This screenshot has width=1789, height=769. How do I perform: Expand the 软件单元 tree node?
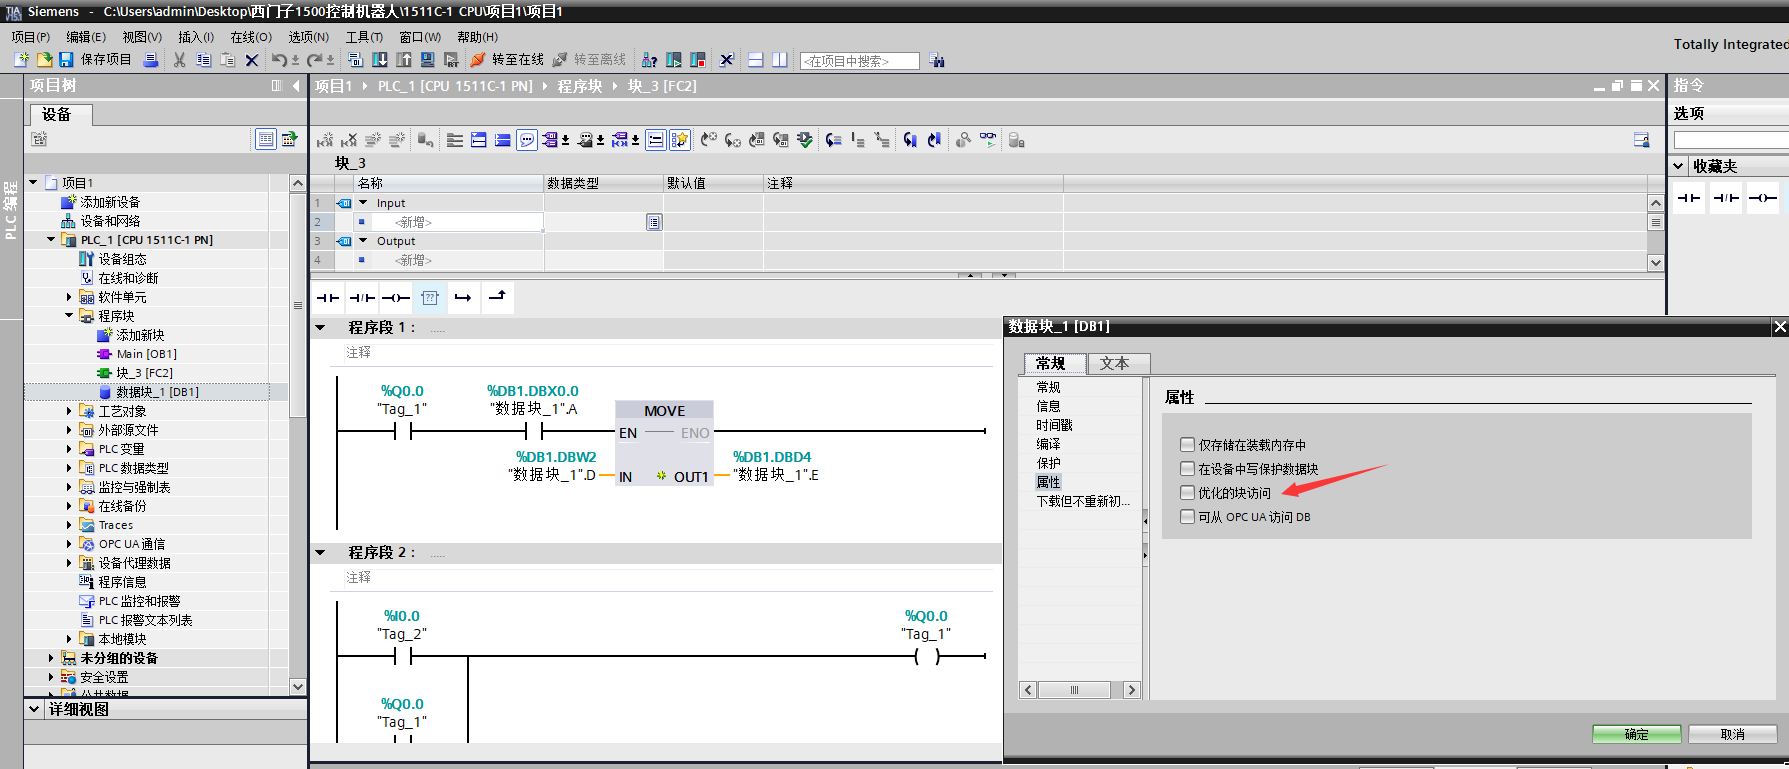pyautogui.click(x=69, y=297)
